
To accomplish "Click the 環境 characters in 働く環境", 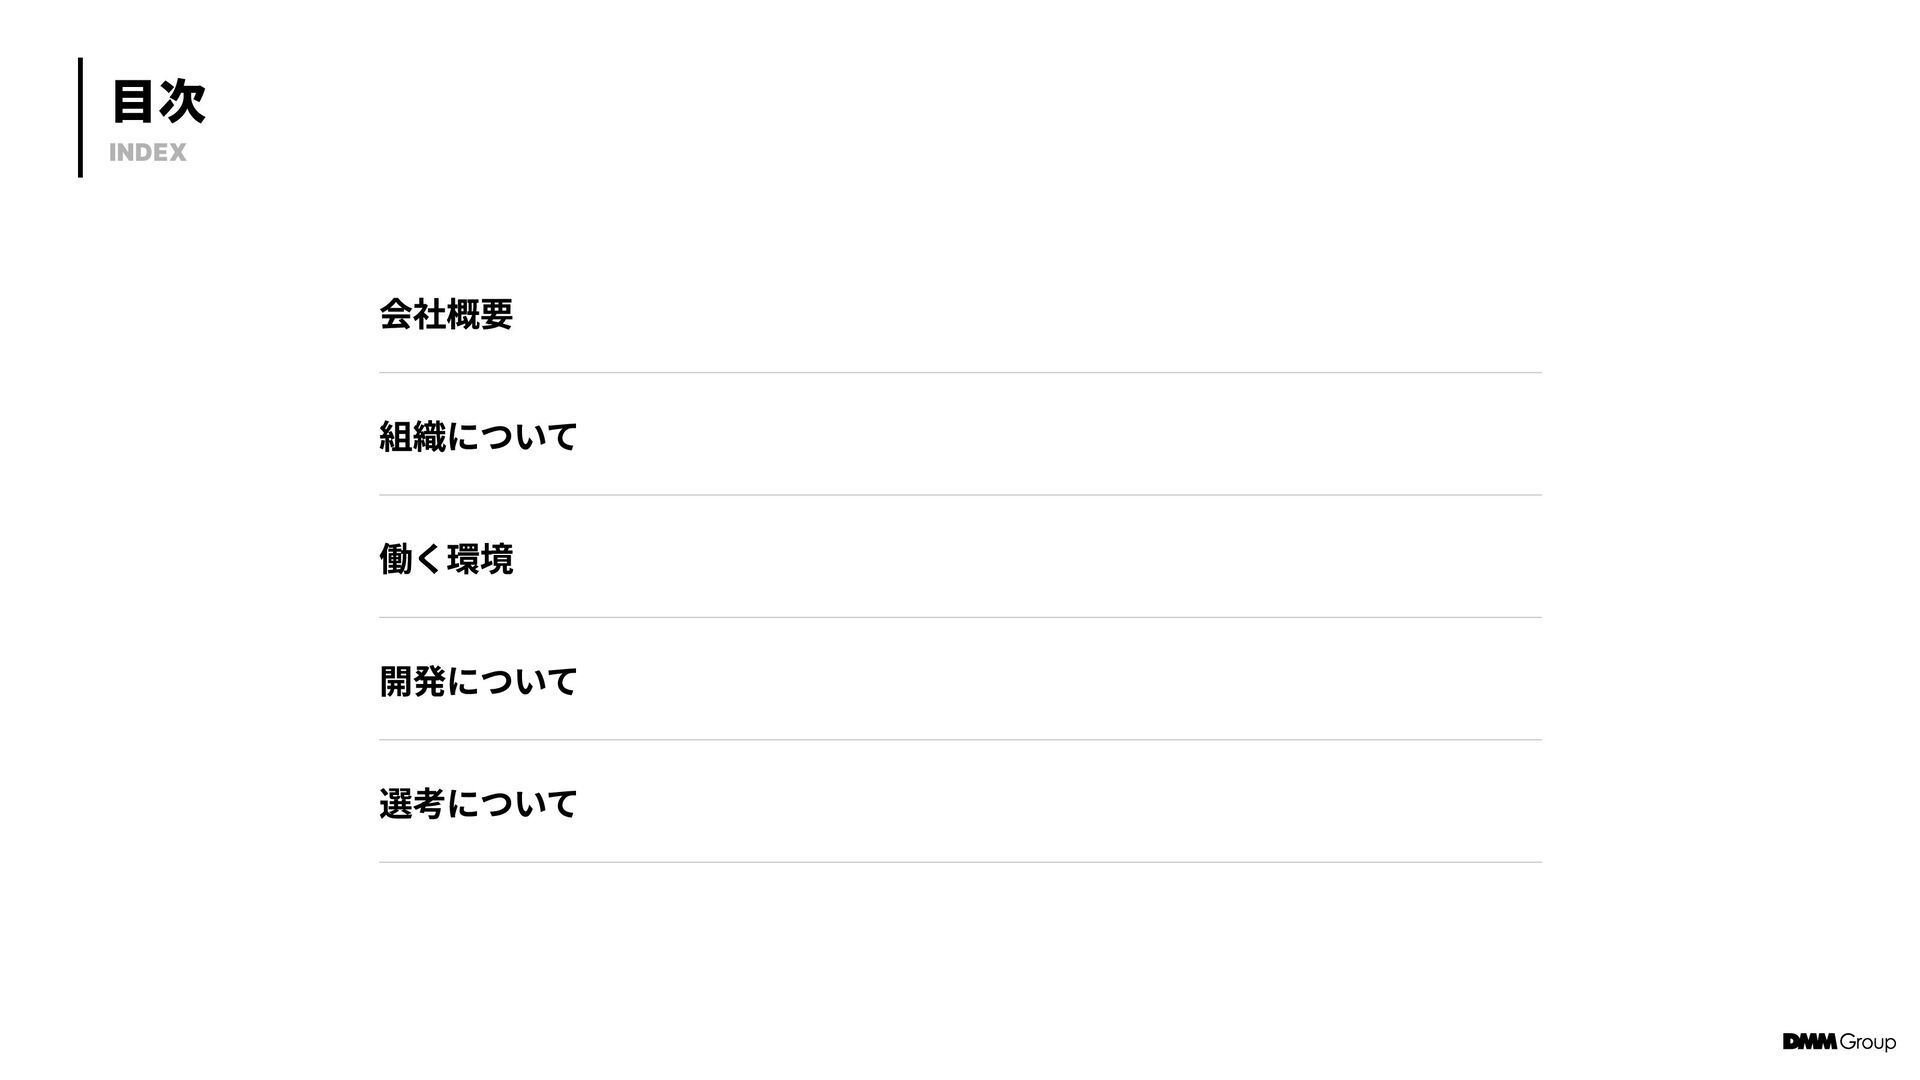I will click(x=480, y=559).
